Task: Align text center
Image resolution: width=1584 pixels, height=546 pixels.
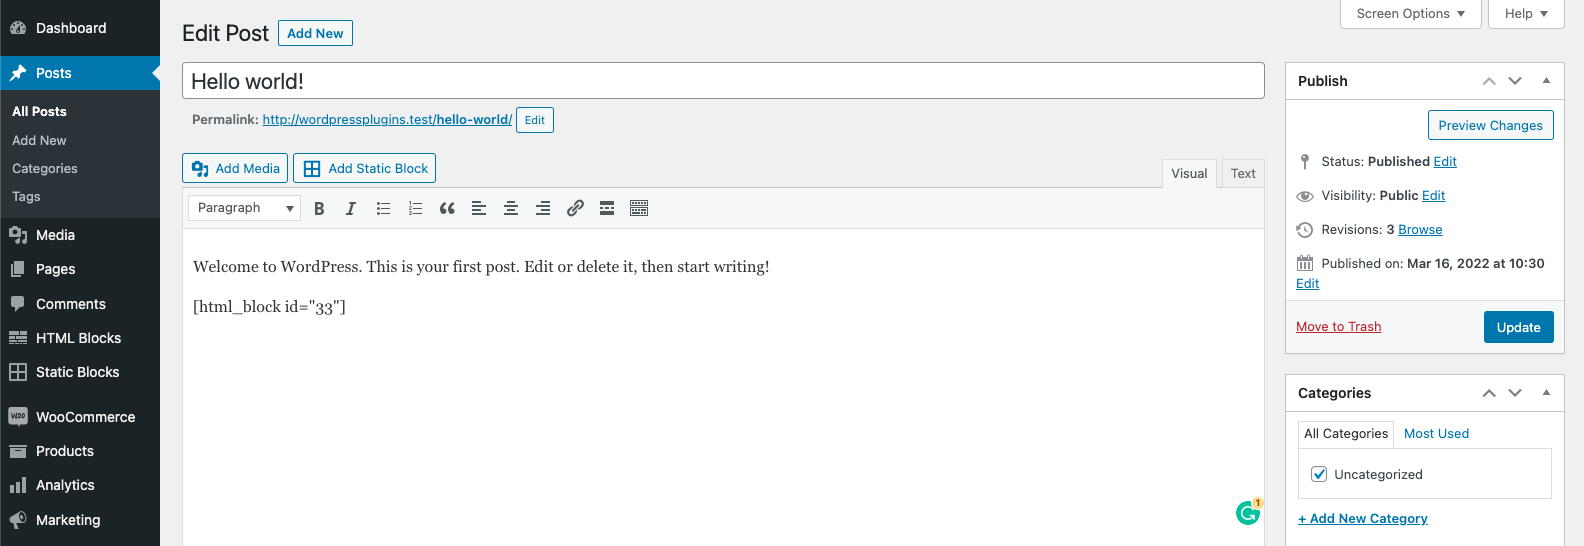Action: coord(511,208)
